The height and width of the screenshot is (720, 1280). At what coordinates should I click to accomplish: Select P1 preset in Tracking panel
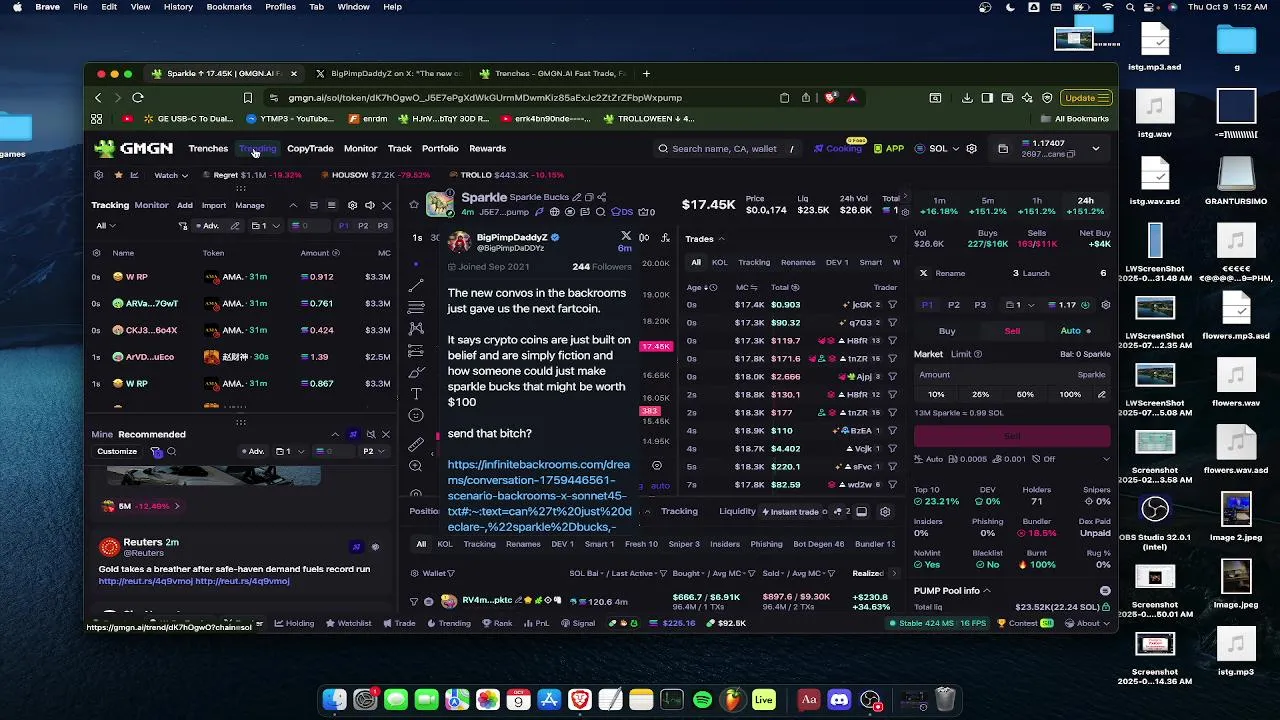343,226
